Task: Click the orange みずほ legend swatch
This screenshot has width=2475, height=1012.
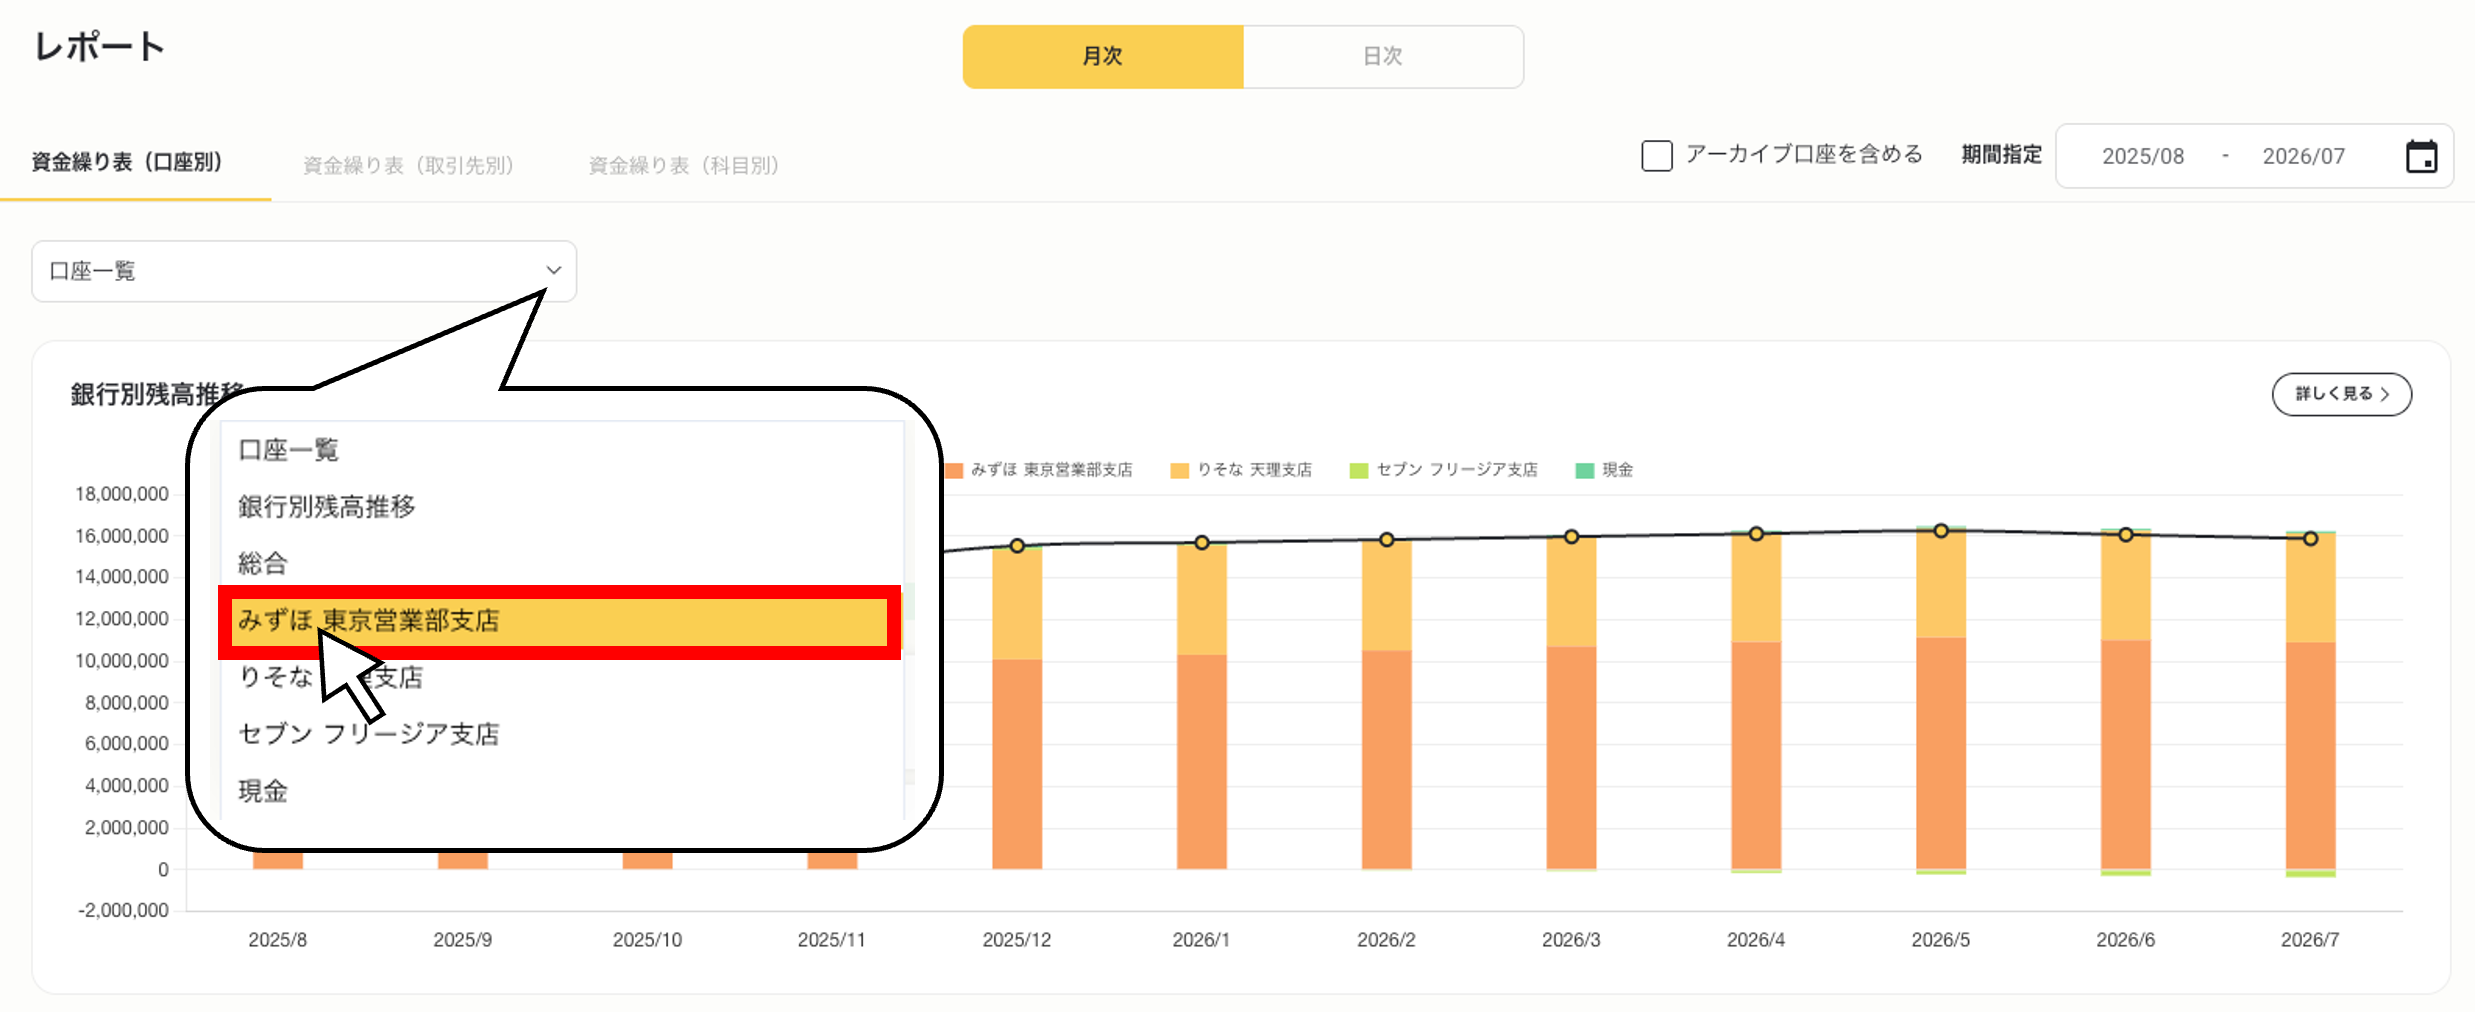Action: click(x=954, y=470)
